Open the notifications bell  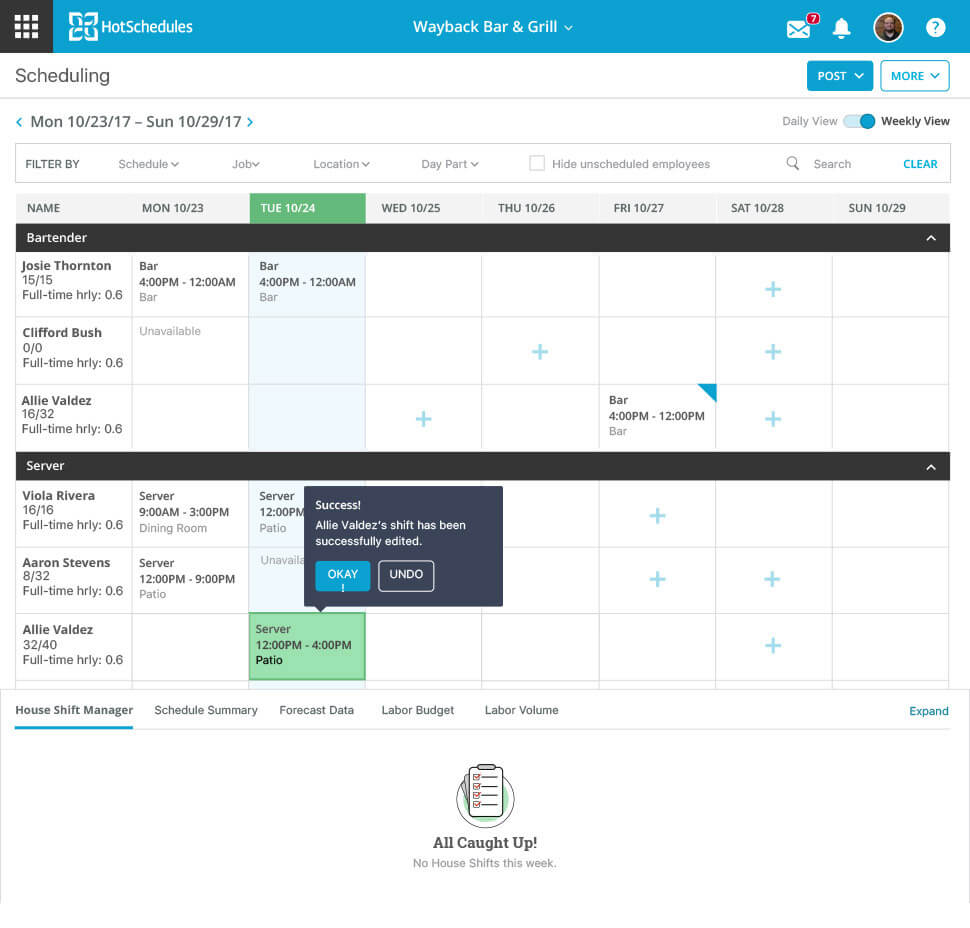pos(841,28)
